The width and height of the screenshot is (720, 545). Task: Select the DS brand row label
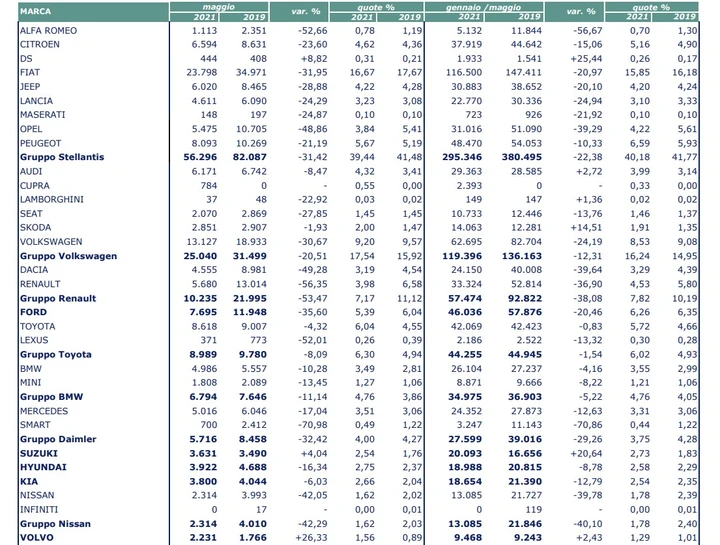coord(26,59)
